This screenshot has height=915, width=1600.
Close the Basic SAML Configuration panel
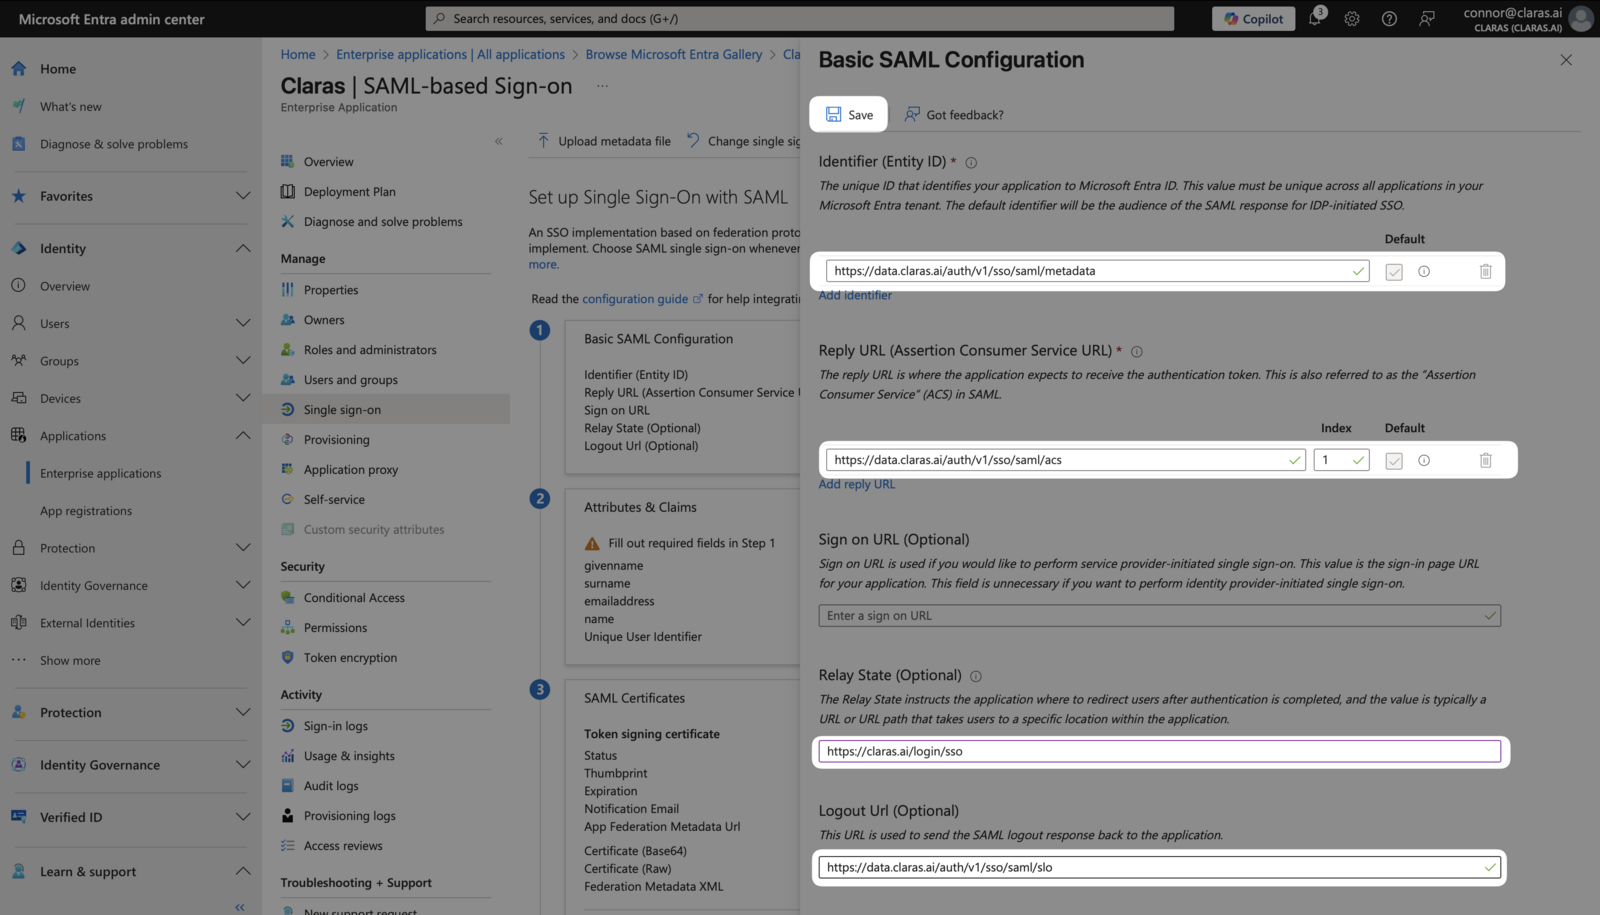(1566, 60)
